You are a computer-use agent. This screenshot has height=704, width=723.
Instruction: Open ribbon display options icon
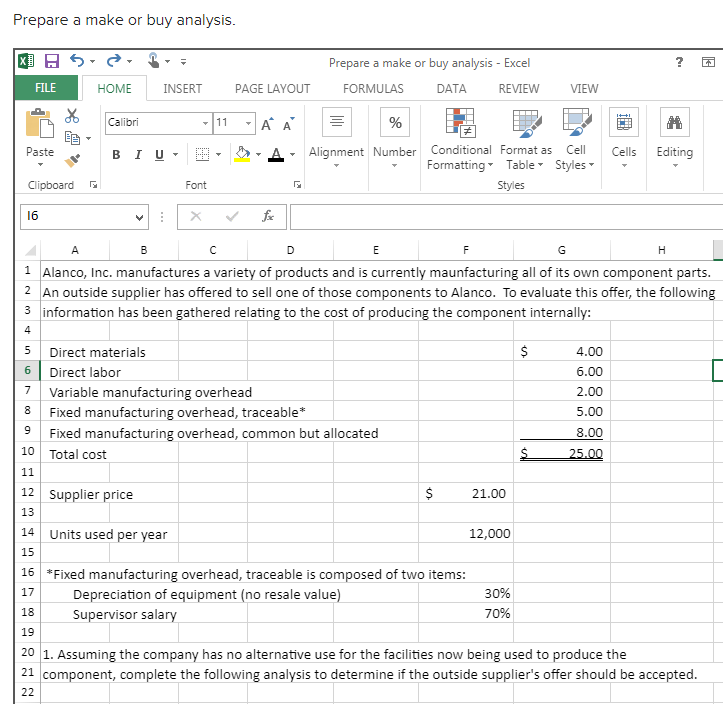[x=708, y=62]
